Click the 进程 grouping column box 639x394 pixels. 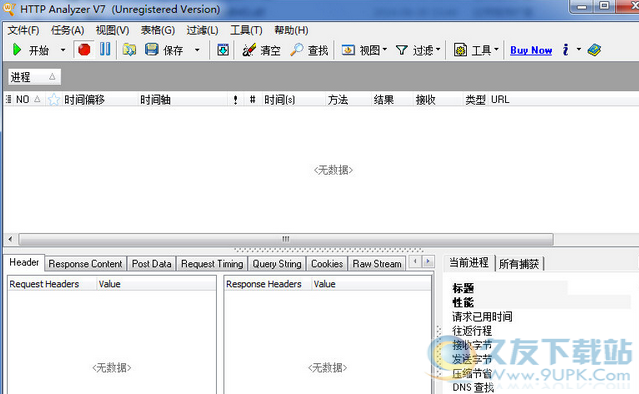(x=34, y=77)
